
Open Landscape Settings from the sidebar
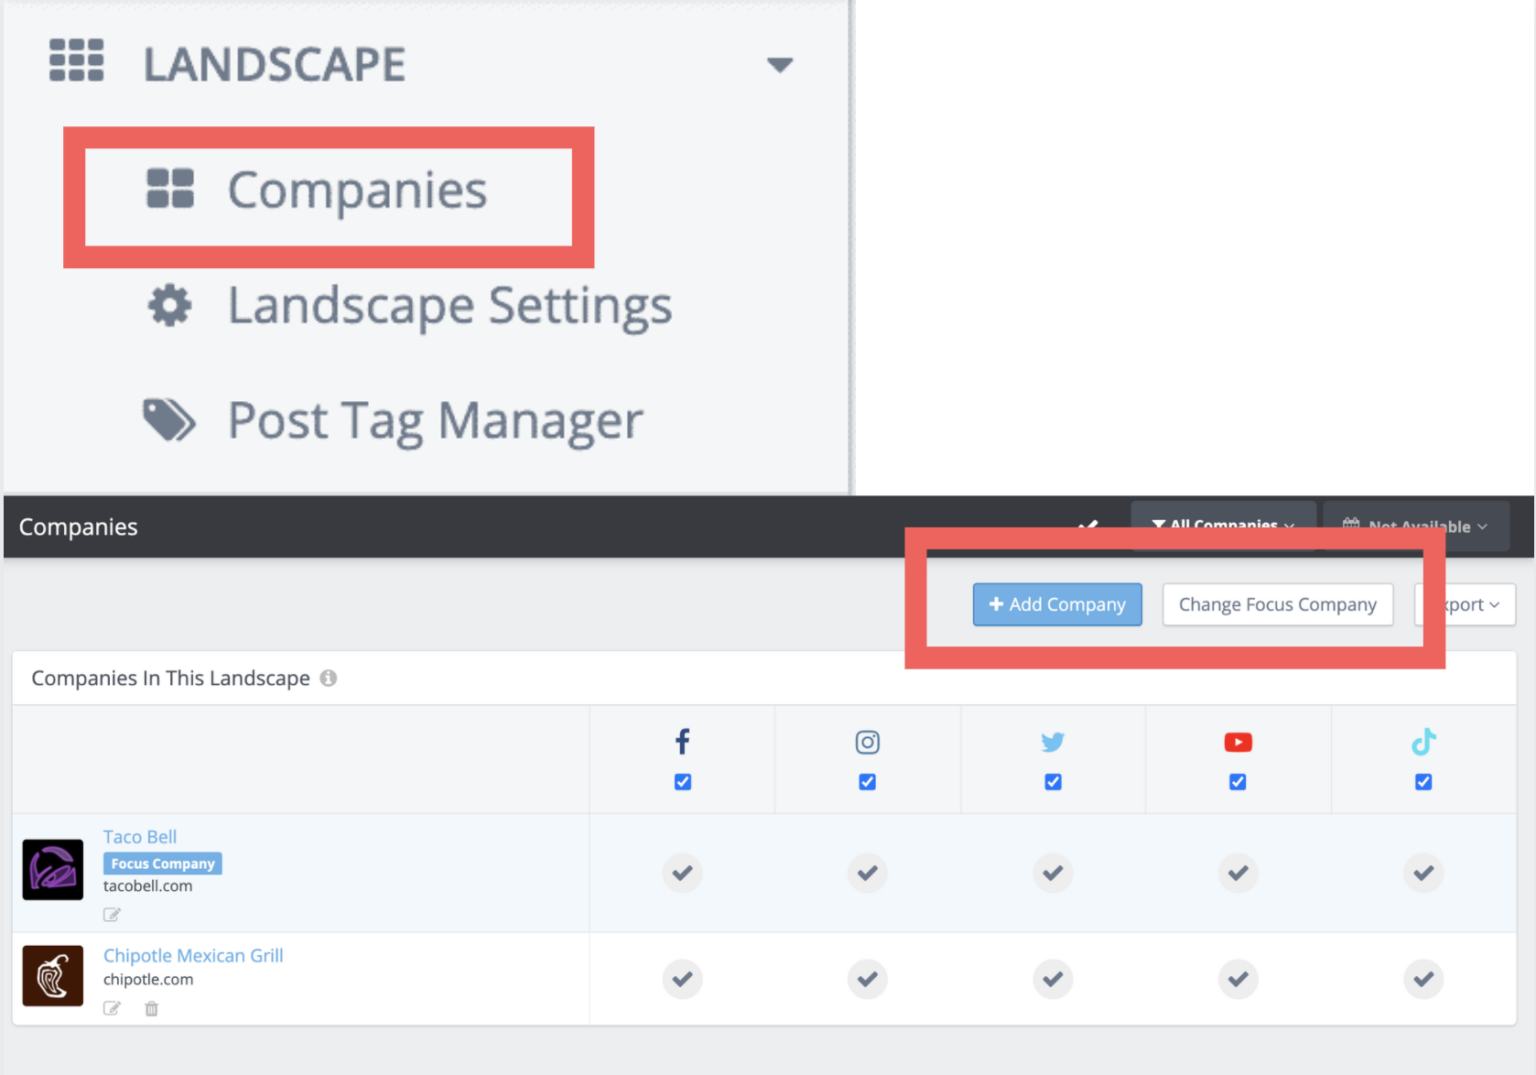pyautogui.click(x=450, y=307)
